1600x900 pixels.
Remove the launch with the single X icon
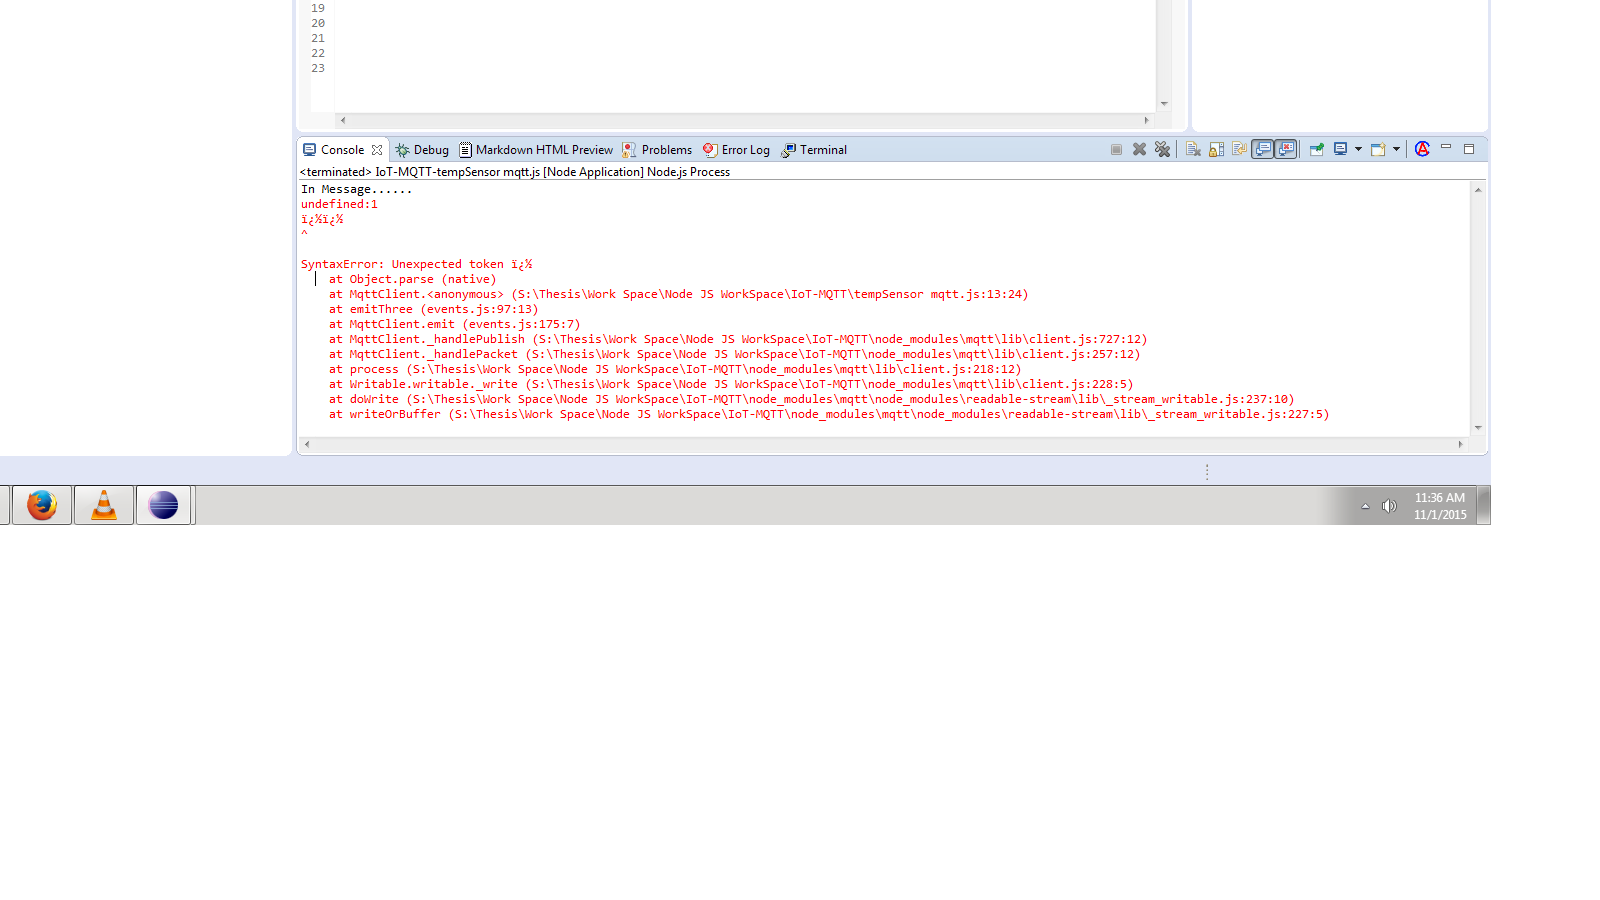tap(1139, 150)
